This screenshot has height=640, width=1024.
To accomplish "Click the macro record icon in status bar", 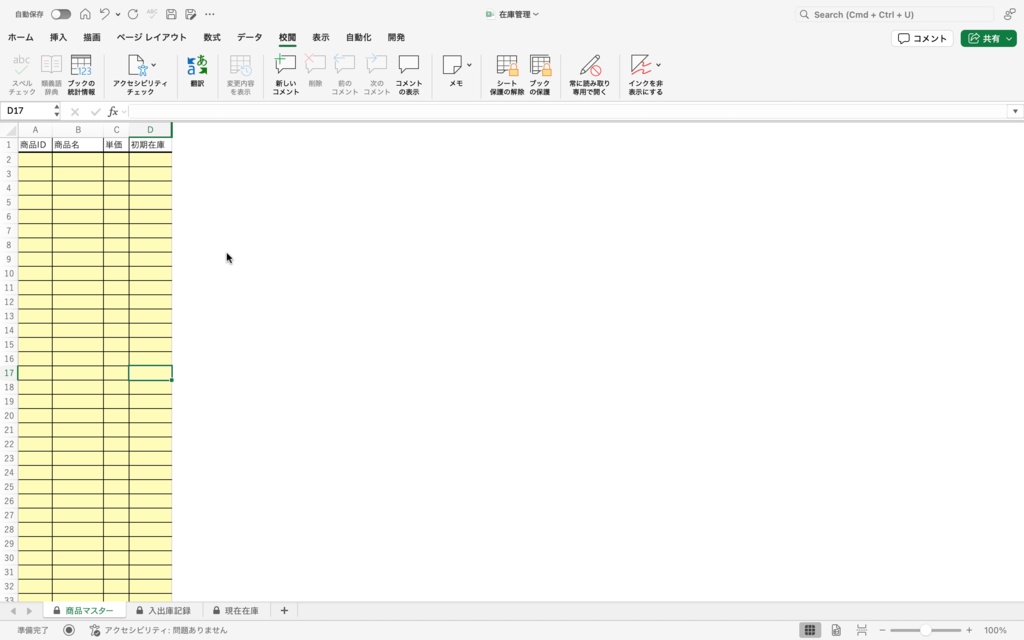I will (69, 630).
